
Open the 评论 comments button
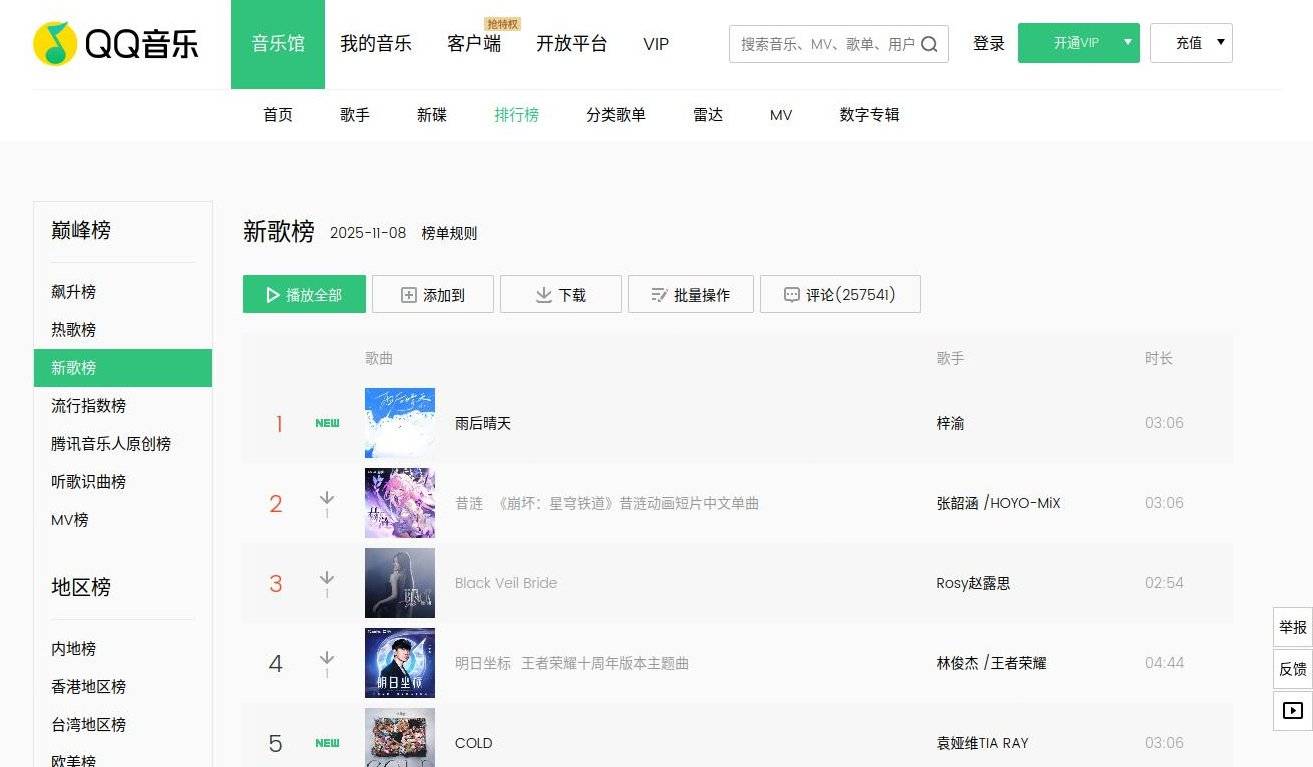[x=840, y=295]
